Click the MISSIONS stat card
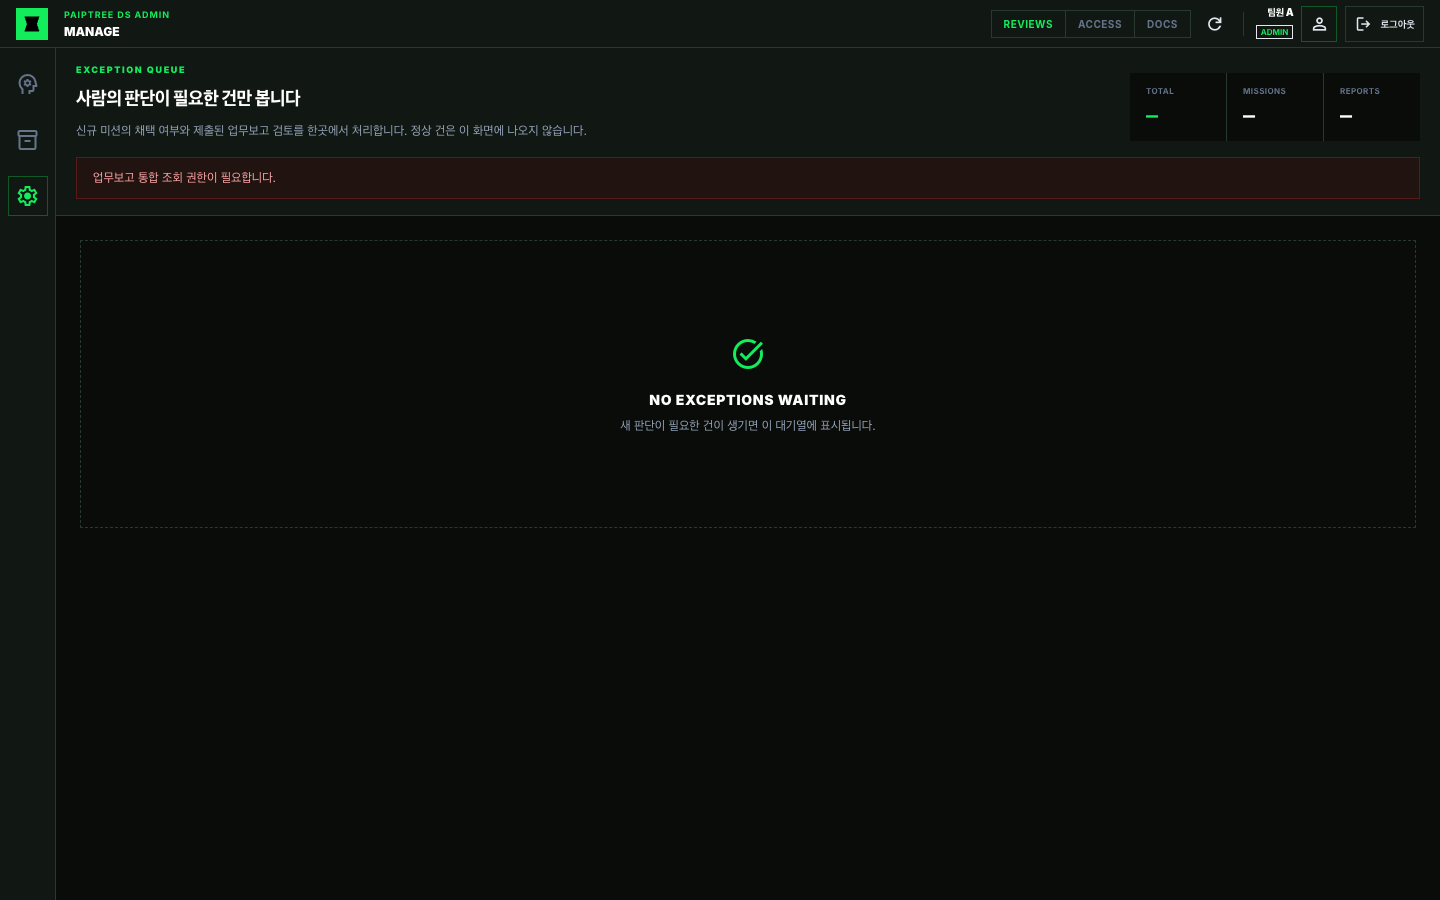This screenshot has height=900, width=1440. (1275, 107)
